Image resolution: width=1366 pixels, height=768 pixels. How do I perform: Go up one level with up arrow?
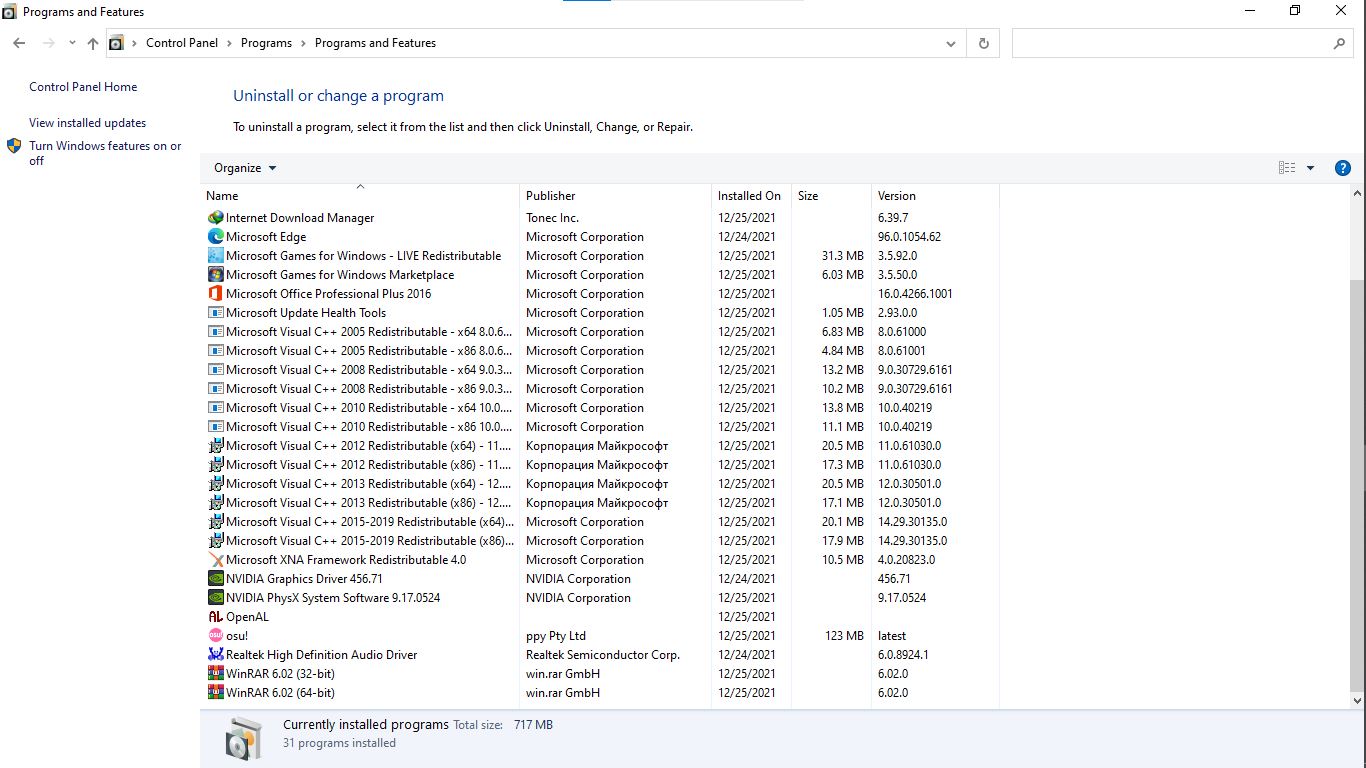coord(93,43)
